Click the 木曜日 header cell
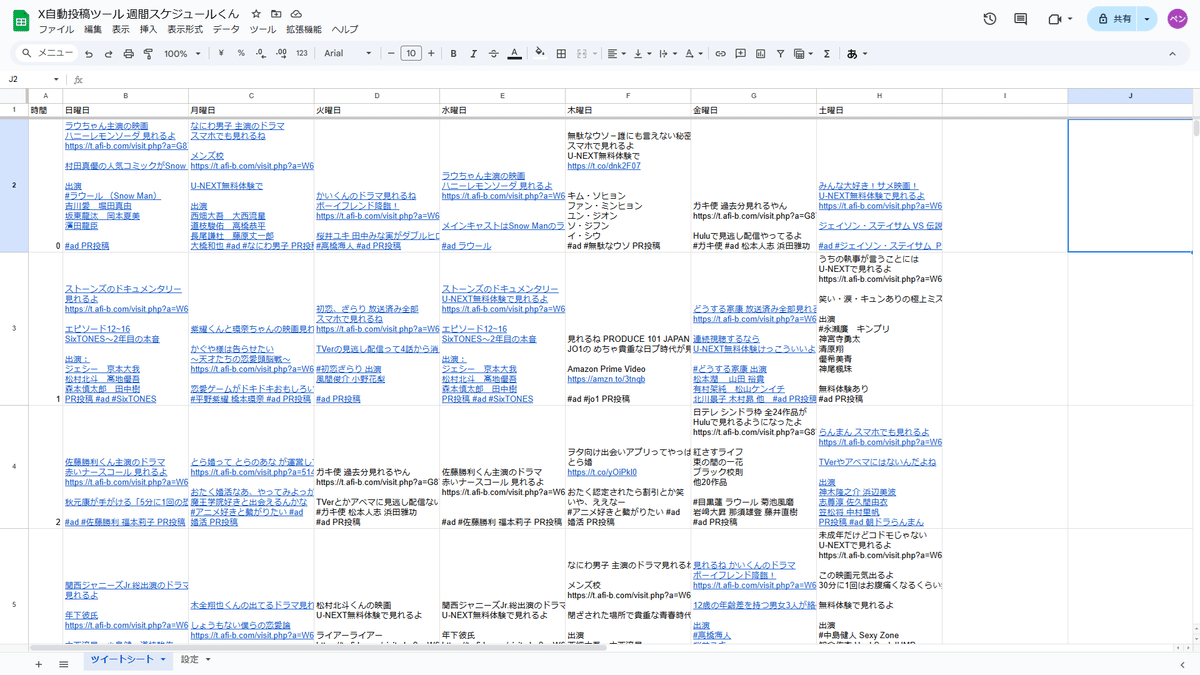Image resolution: width=1200 pixels, height=675 pixels. [x=627, y=110]
